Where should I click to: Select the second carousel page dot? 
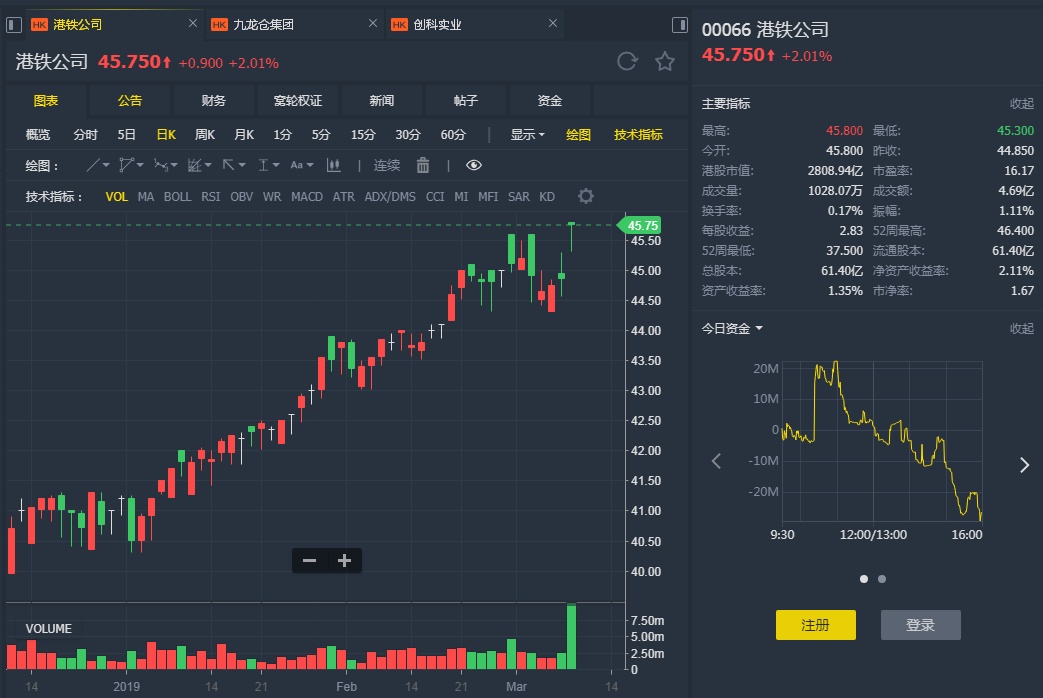click(881, 579)
